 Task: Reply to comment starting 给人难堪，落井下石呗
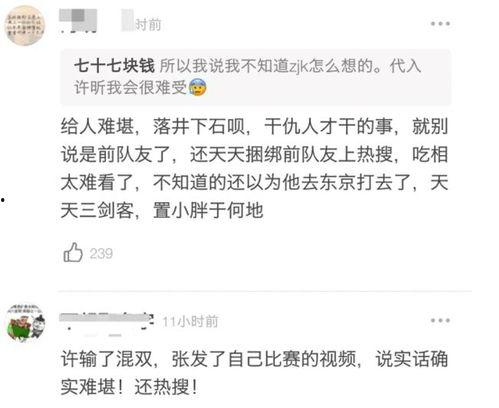point(254,169)
